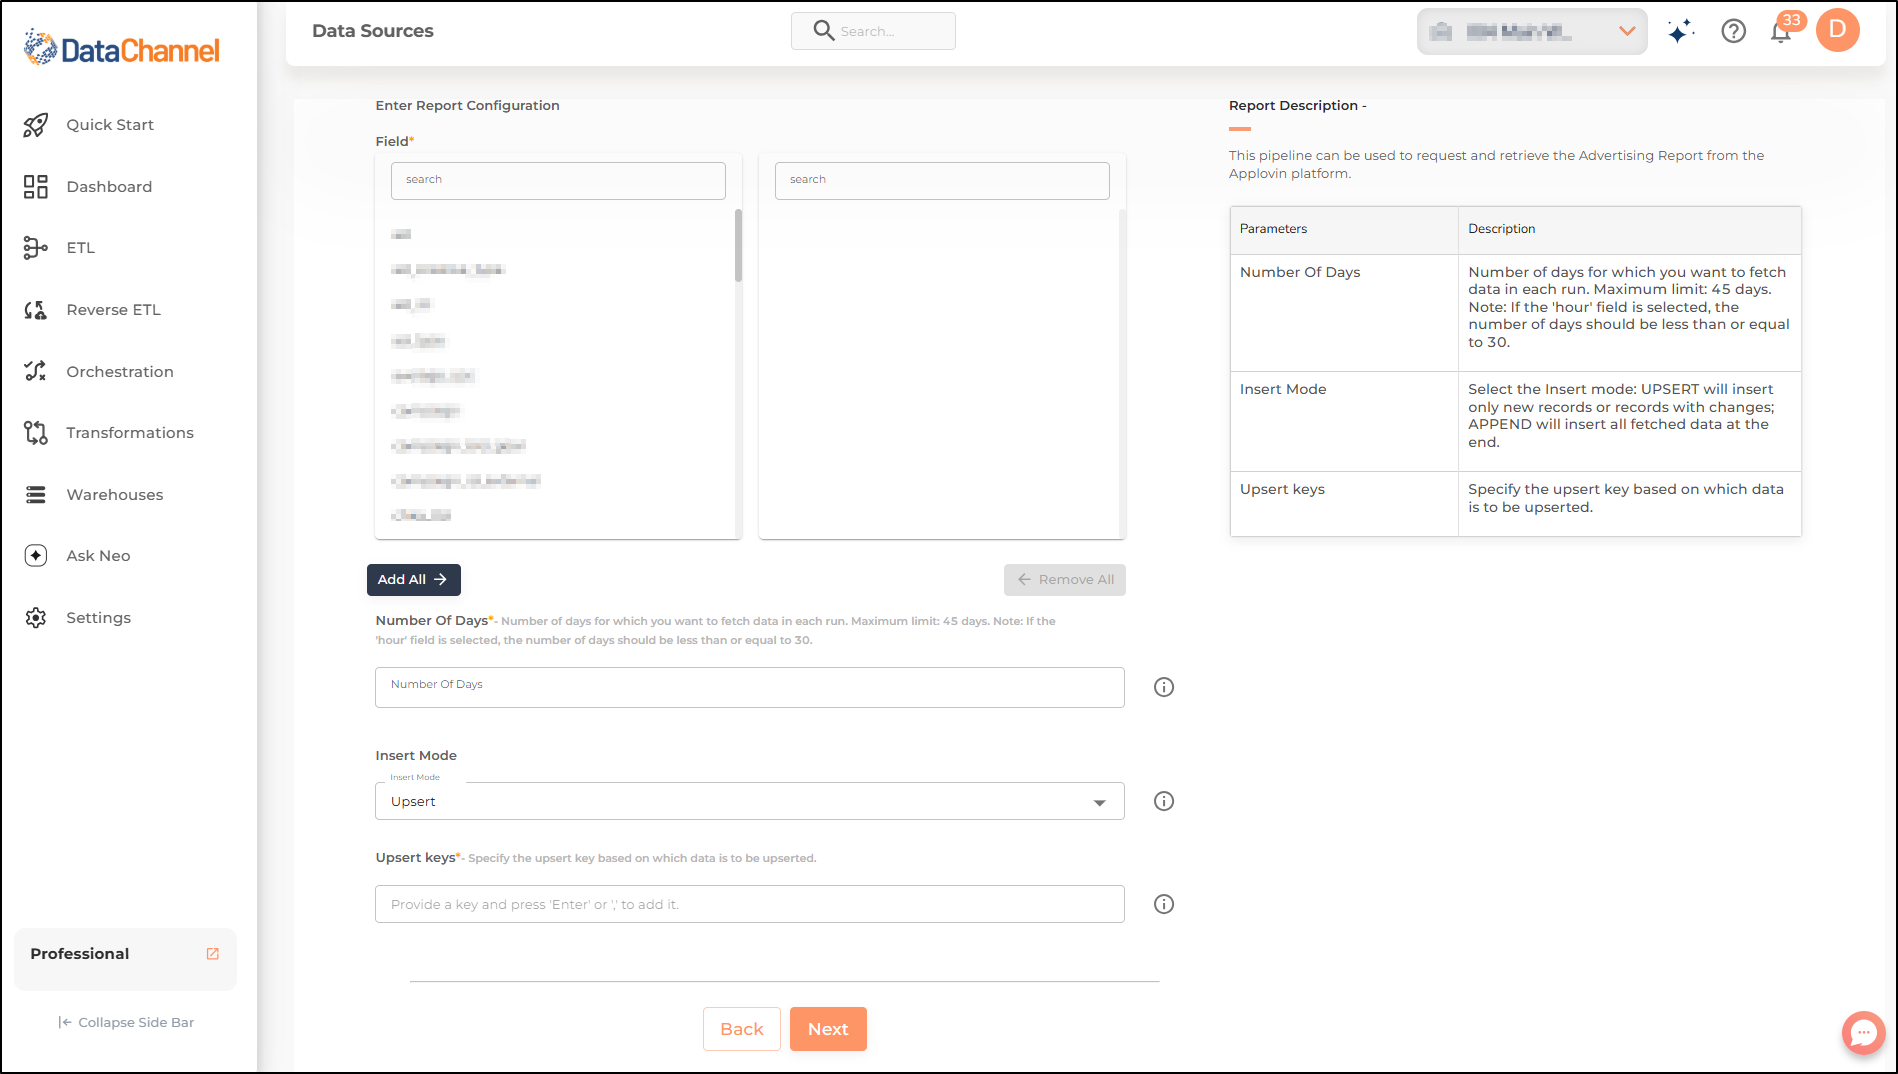This screenshot has height=1074, width=1898.
Task: Click the AI sparkle icon in header
Action: pos(1680,31)
